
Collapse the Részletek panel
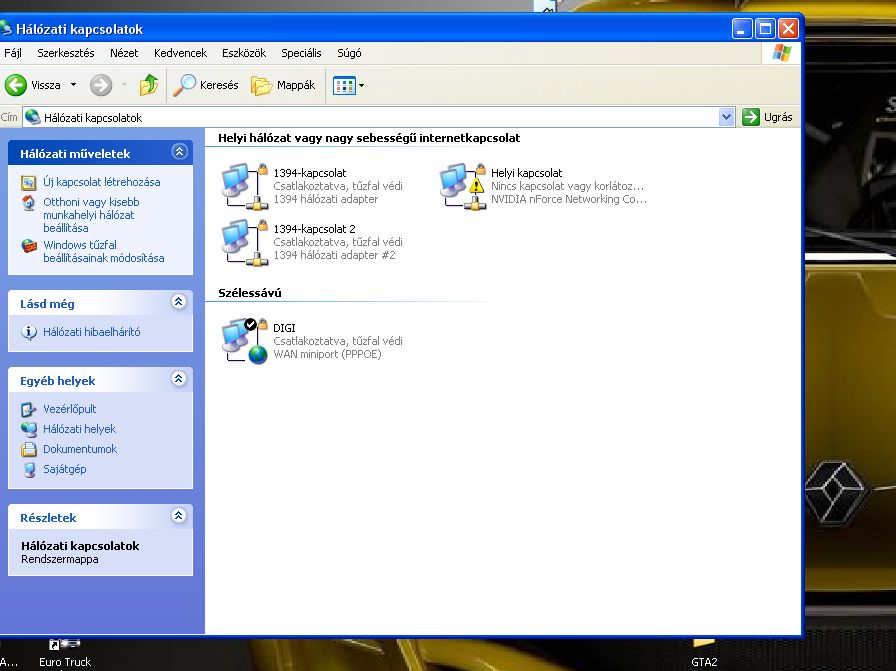[x=179, y=517]
